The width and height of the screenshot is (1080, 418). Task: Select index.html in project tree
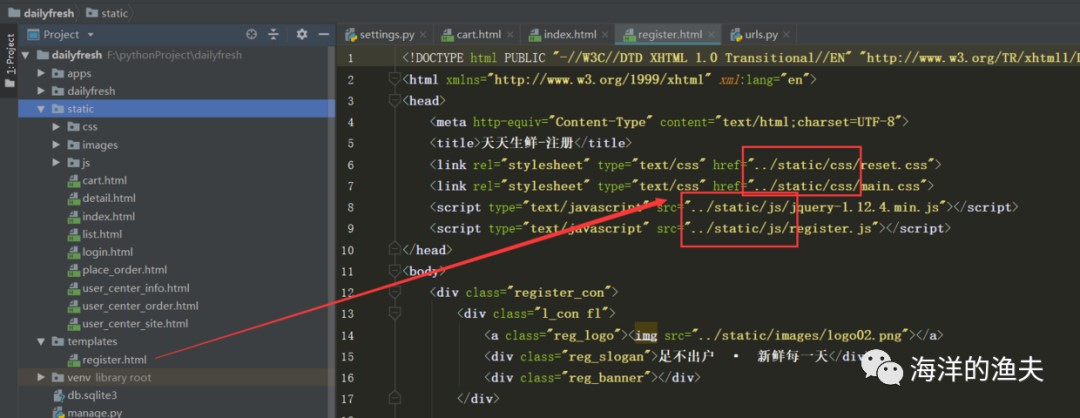(x=108, y=216)
